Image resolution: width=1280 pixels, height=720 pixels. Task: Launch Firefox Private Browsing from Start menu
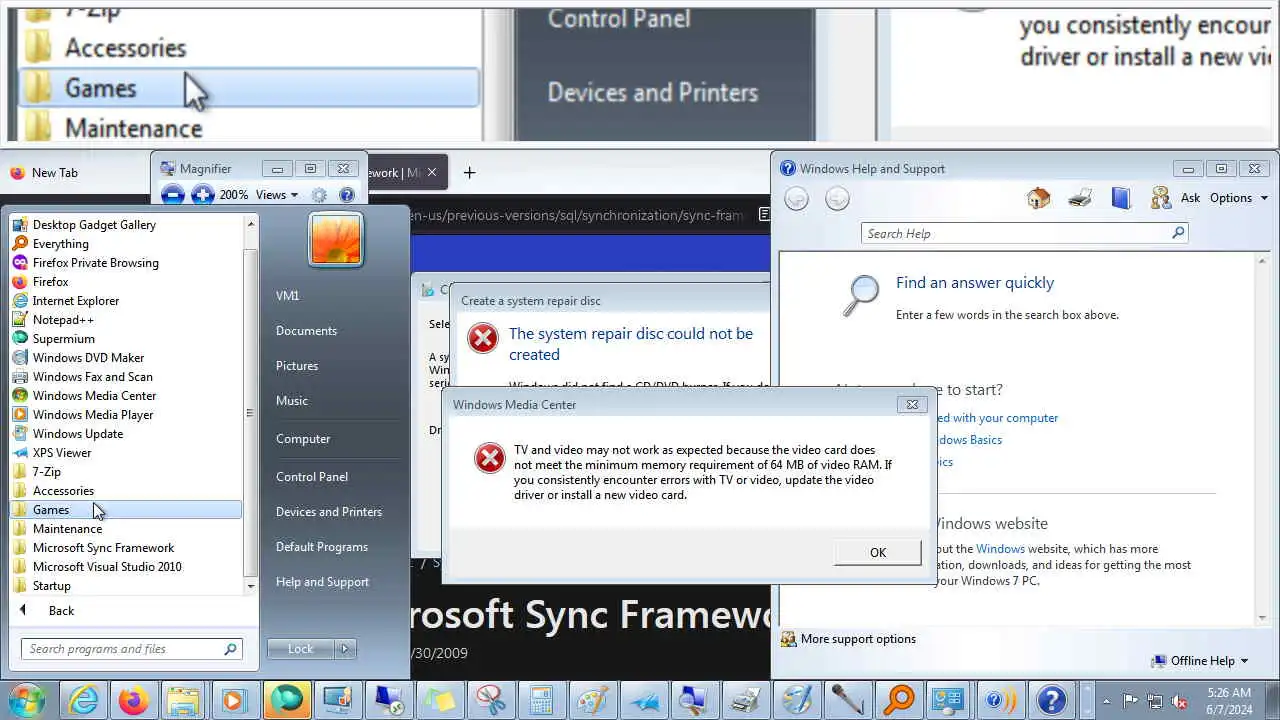pos(126,263)
